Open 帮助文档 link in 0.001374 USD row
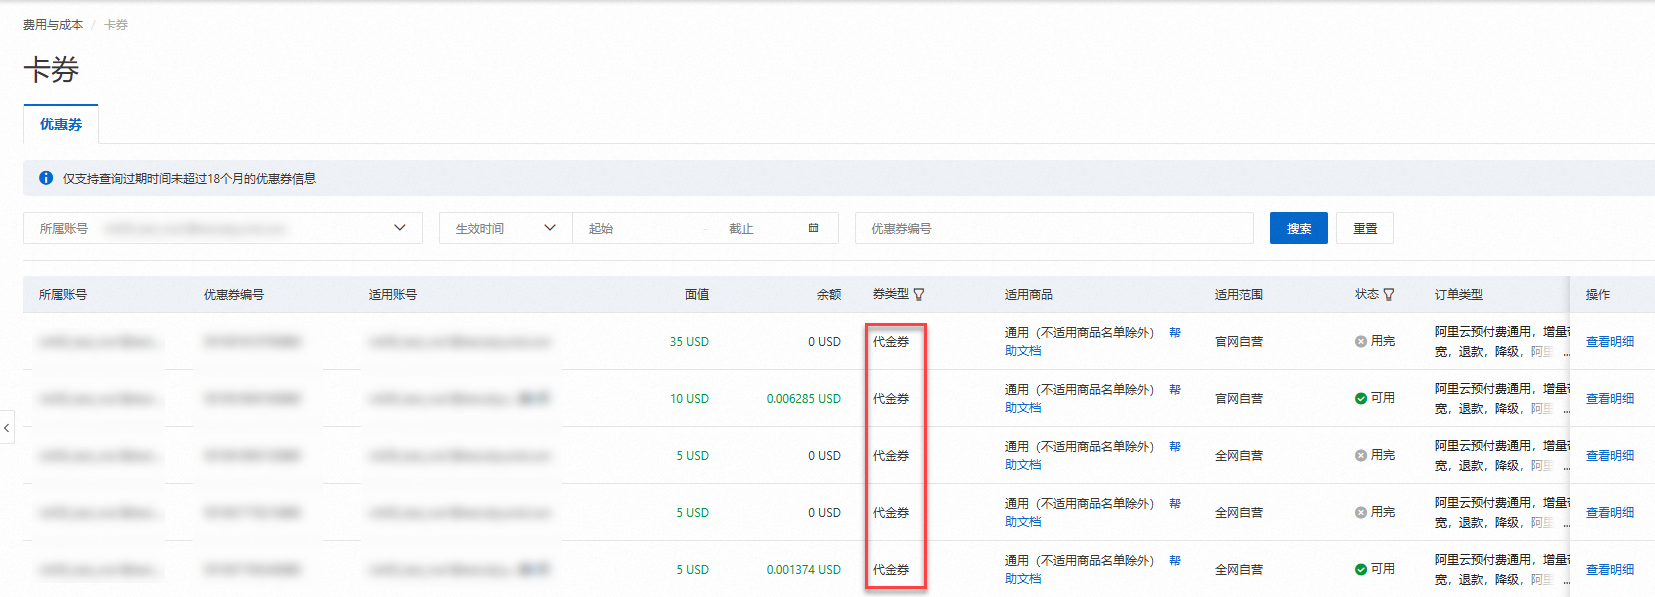Image resolution: width=1655 pixels, height=597 pixels. [x=1023, y=579]
